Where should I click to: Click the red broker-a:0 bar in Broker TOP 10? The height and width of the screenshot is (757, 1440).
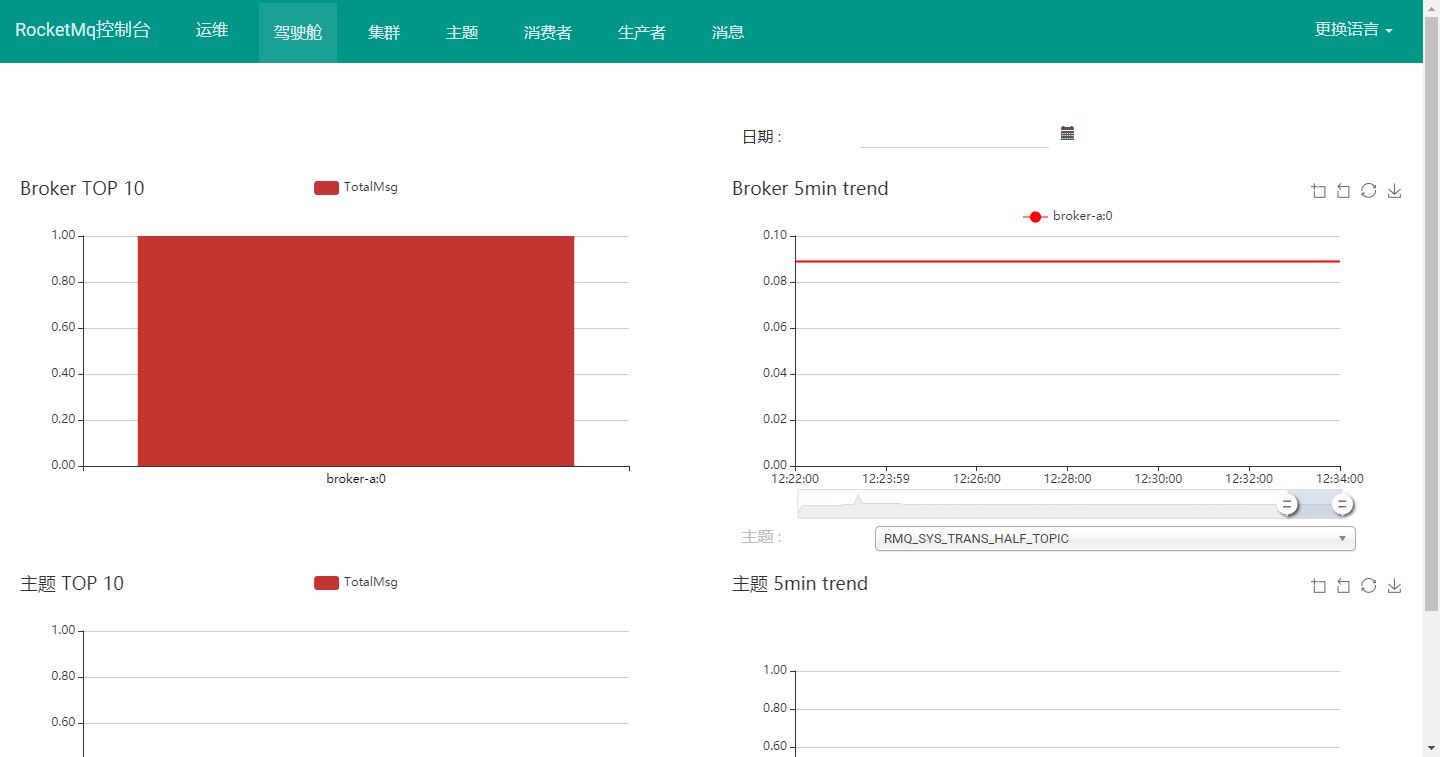pyautogui.click(x=356, y=351)
